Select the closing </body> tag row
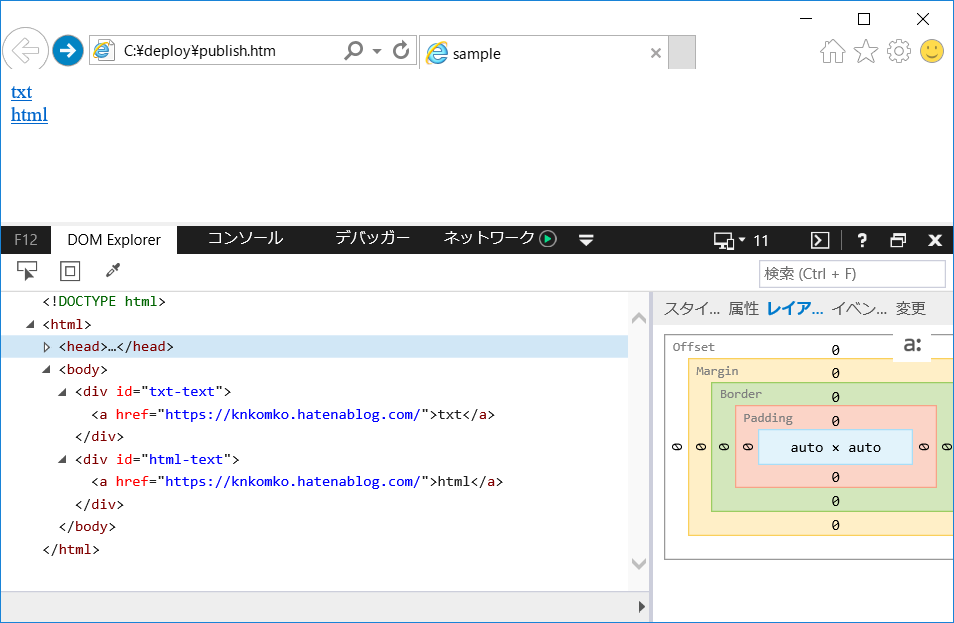 coord(87,526)
